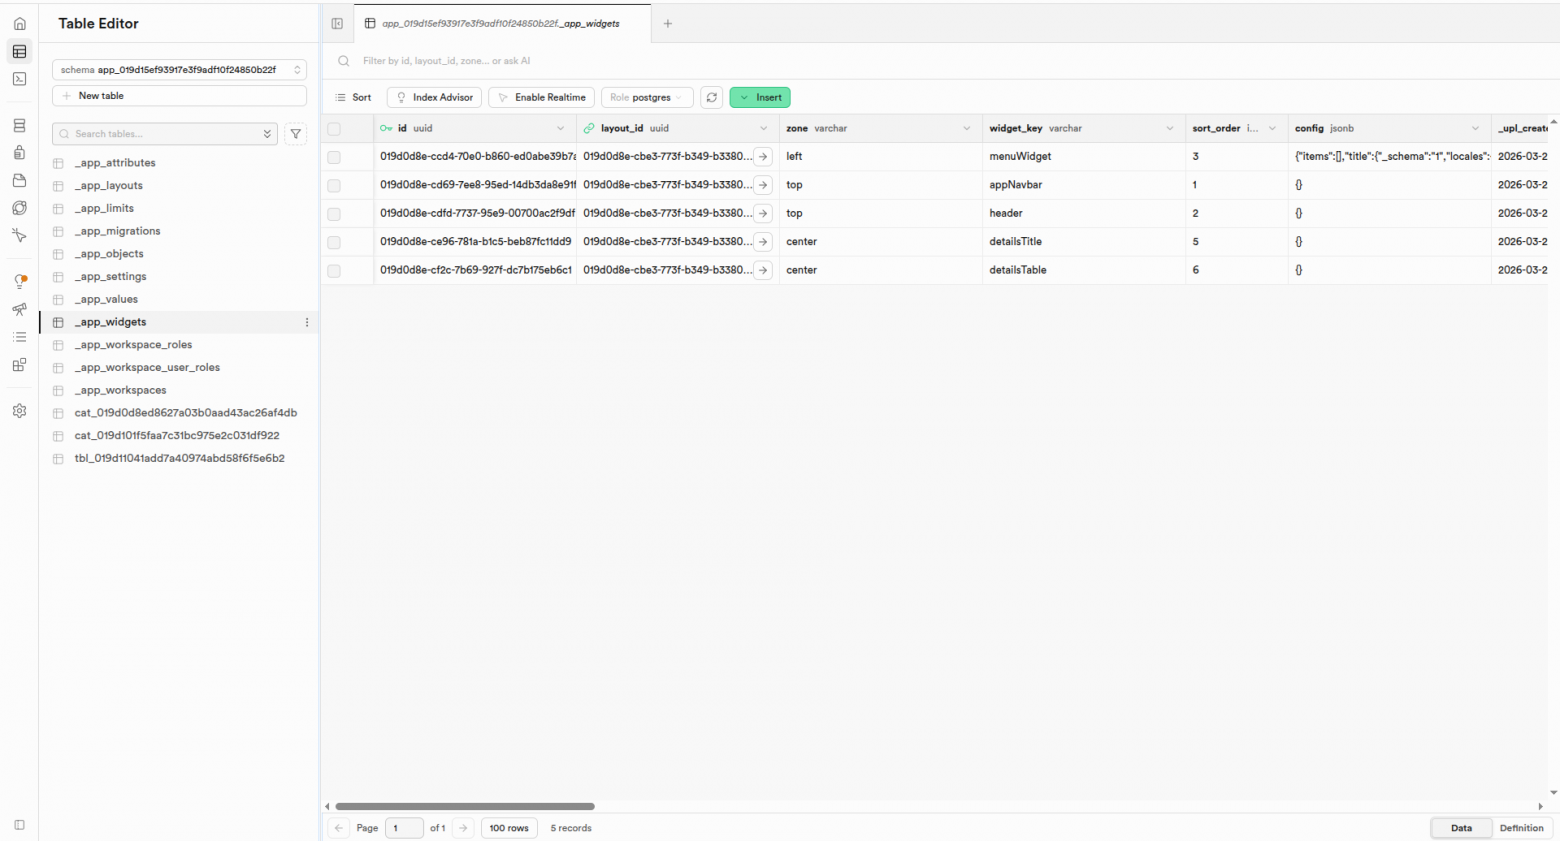Add a new tab with plus button
This screenshot has width=1560, height=841.
tap(668, 24)
